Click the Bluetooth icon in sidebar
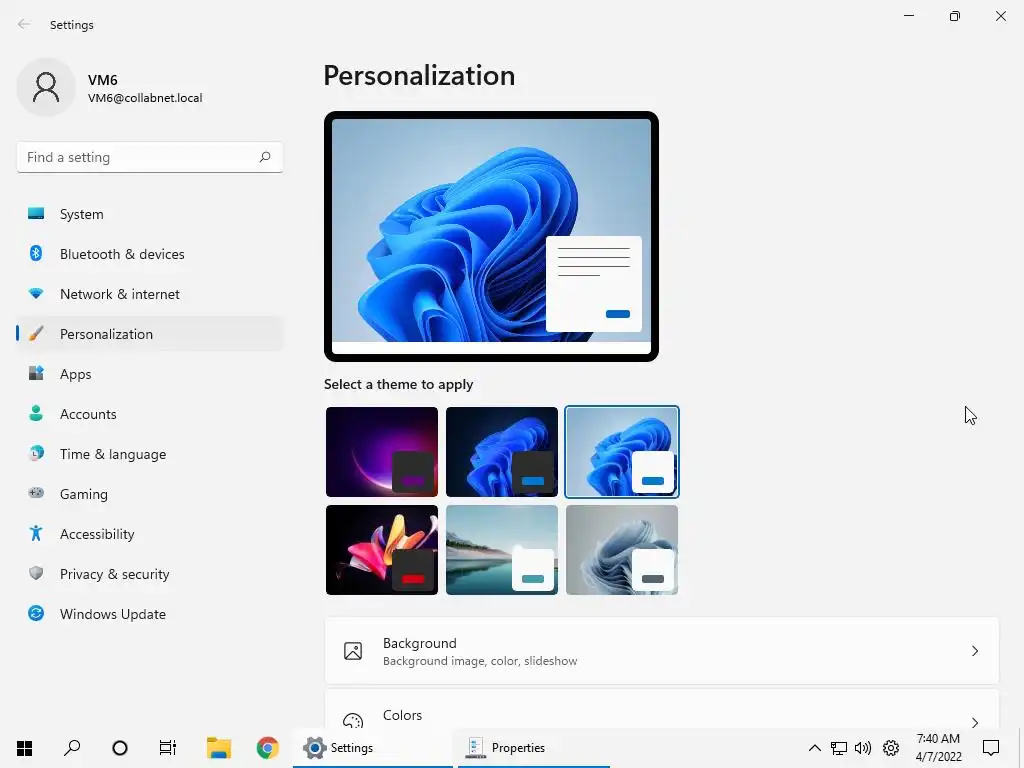 click(36, 253)
